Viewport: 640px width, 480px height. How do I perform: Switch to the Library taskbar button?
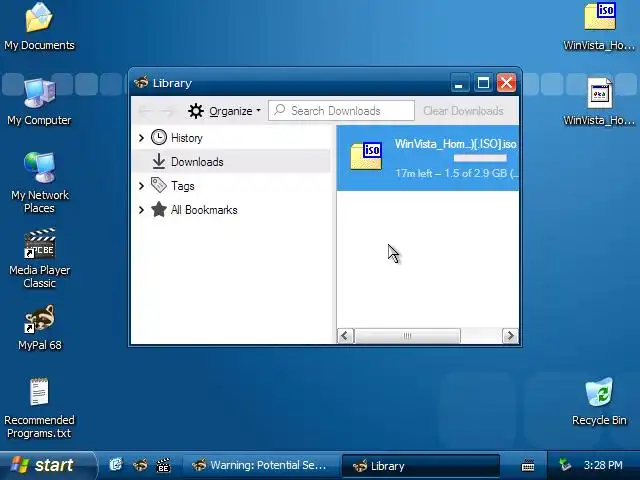tap(421, 466)
